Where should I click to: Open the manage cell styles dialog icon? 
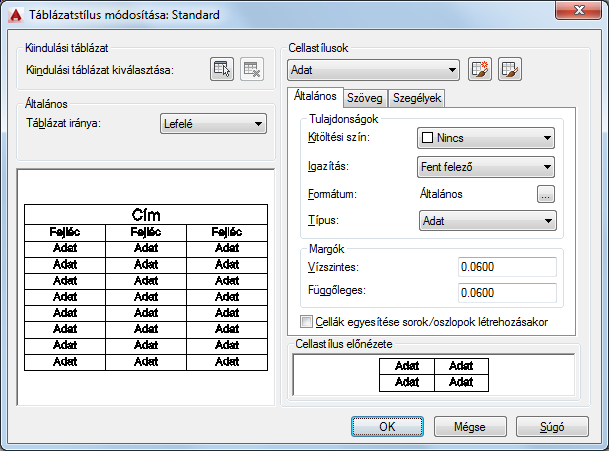click(x=510, y=69)
